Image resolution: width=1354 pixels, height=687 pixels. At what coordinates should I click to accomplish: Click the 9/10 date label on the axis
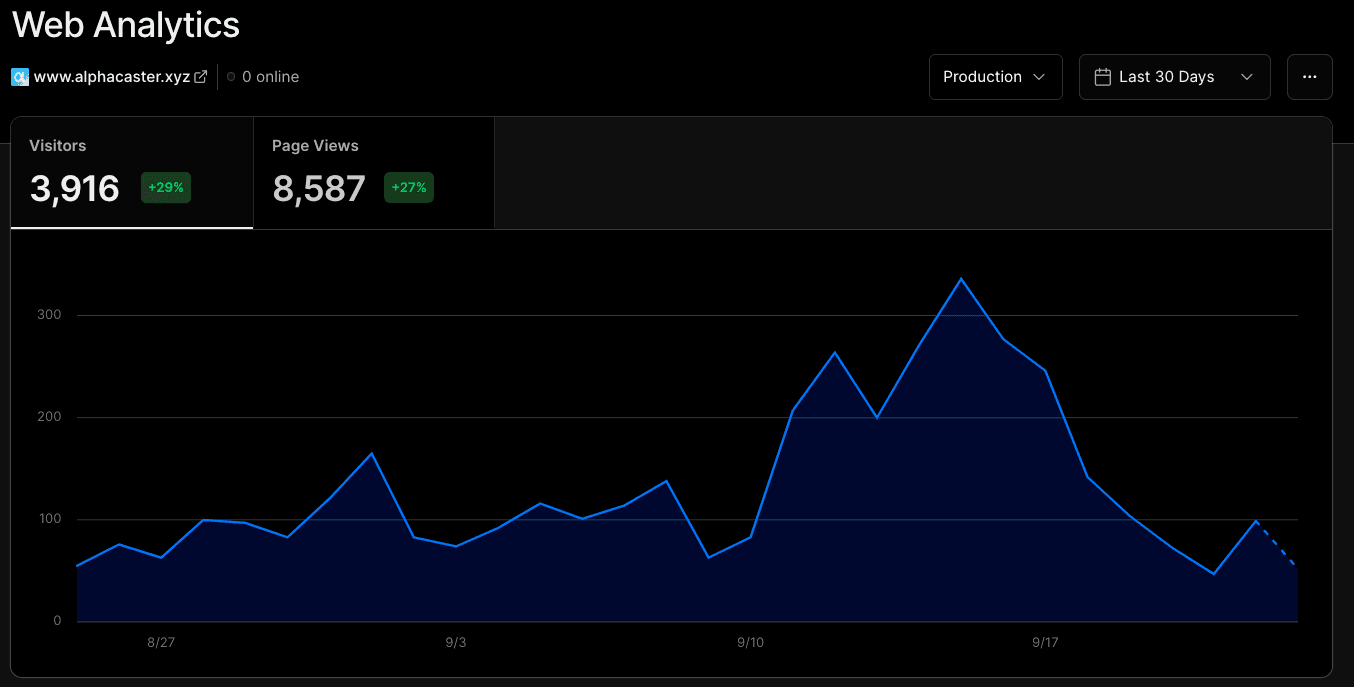pos(750,642)
